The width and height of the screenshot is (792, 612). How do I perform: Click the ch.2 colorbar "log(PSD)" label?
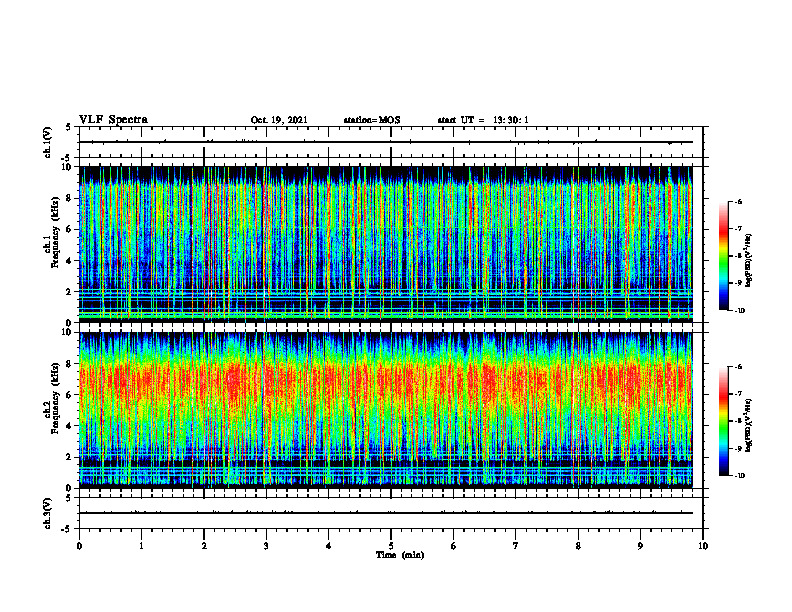coord(749,427)
